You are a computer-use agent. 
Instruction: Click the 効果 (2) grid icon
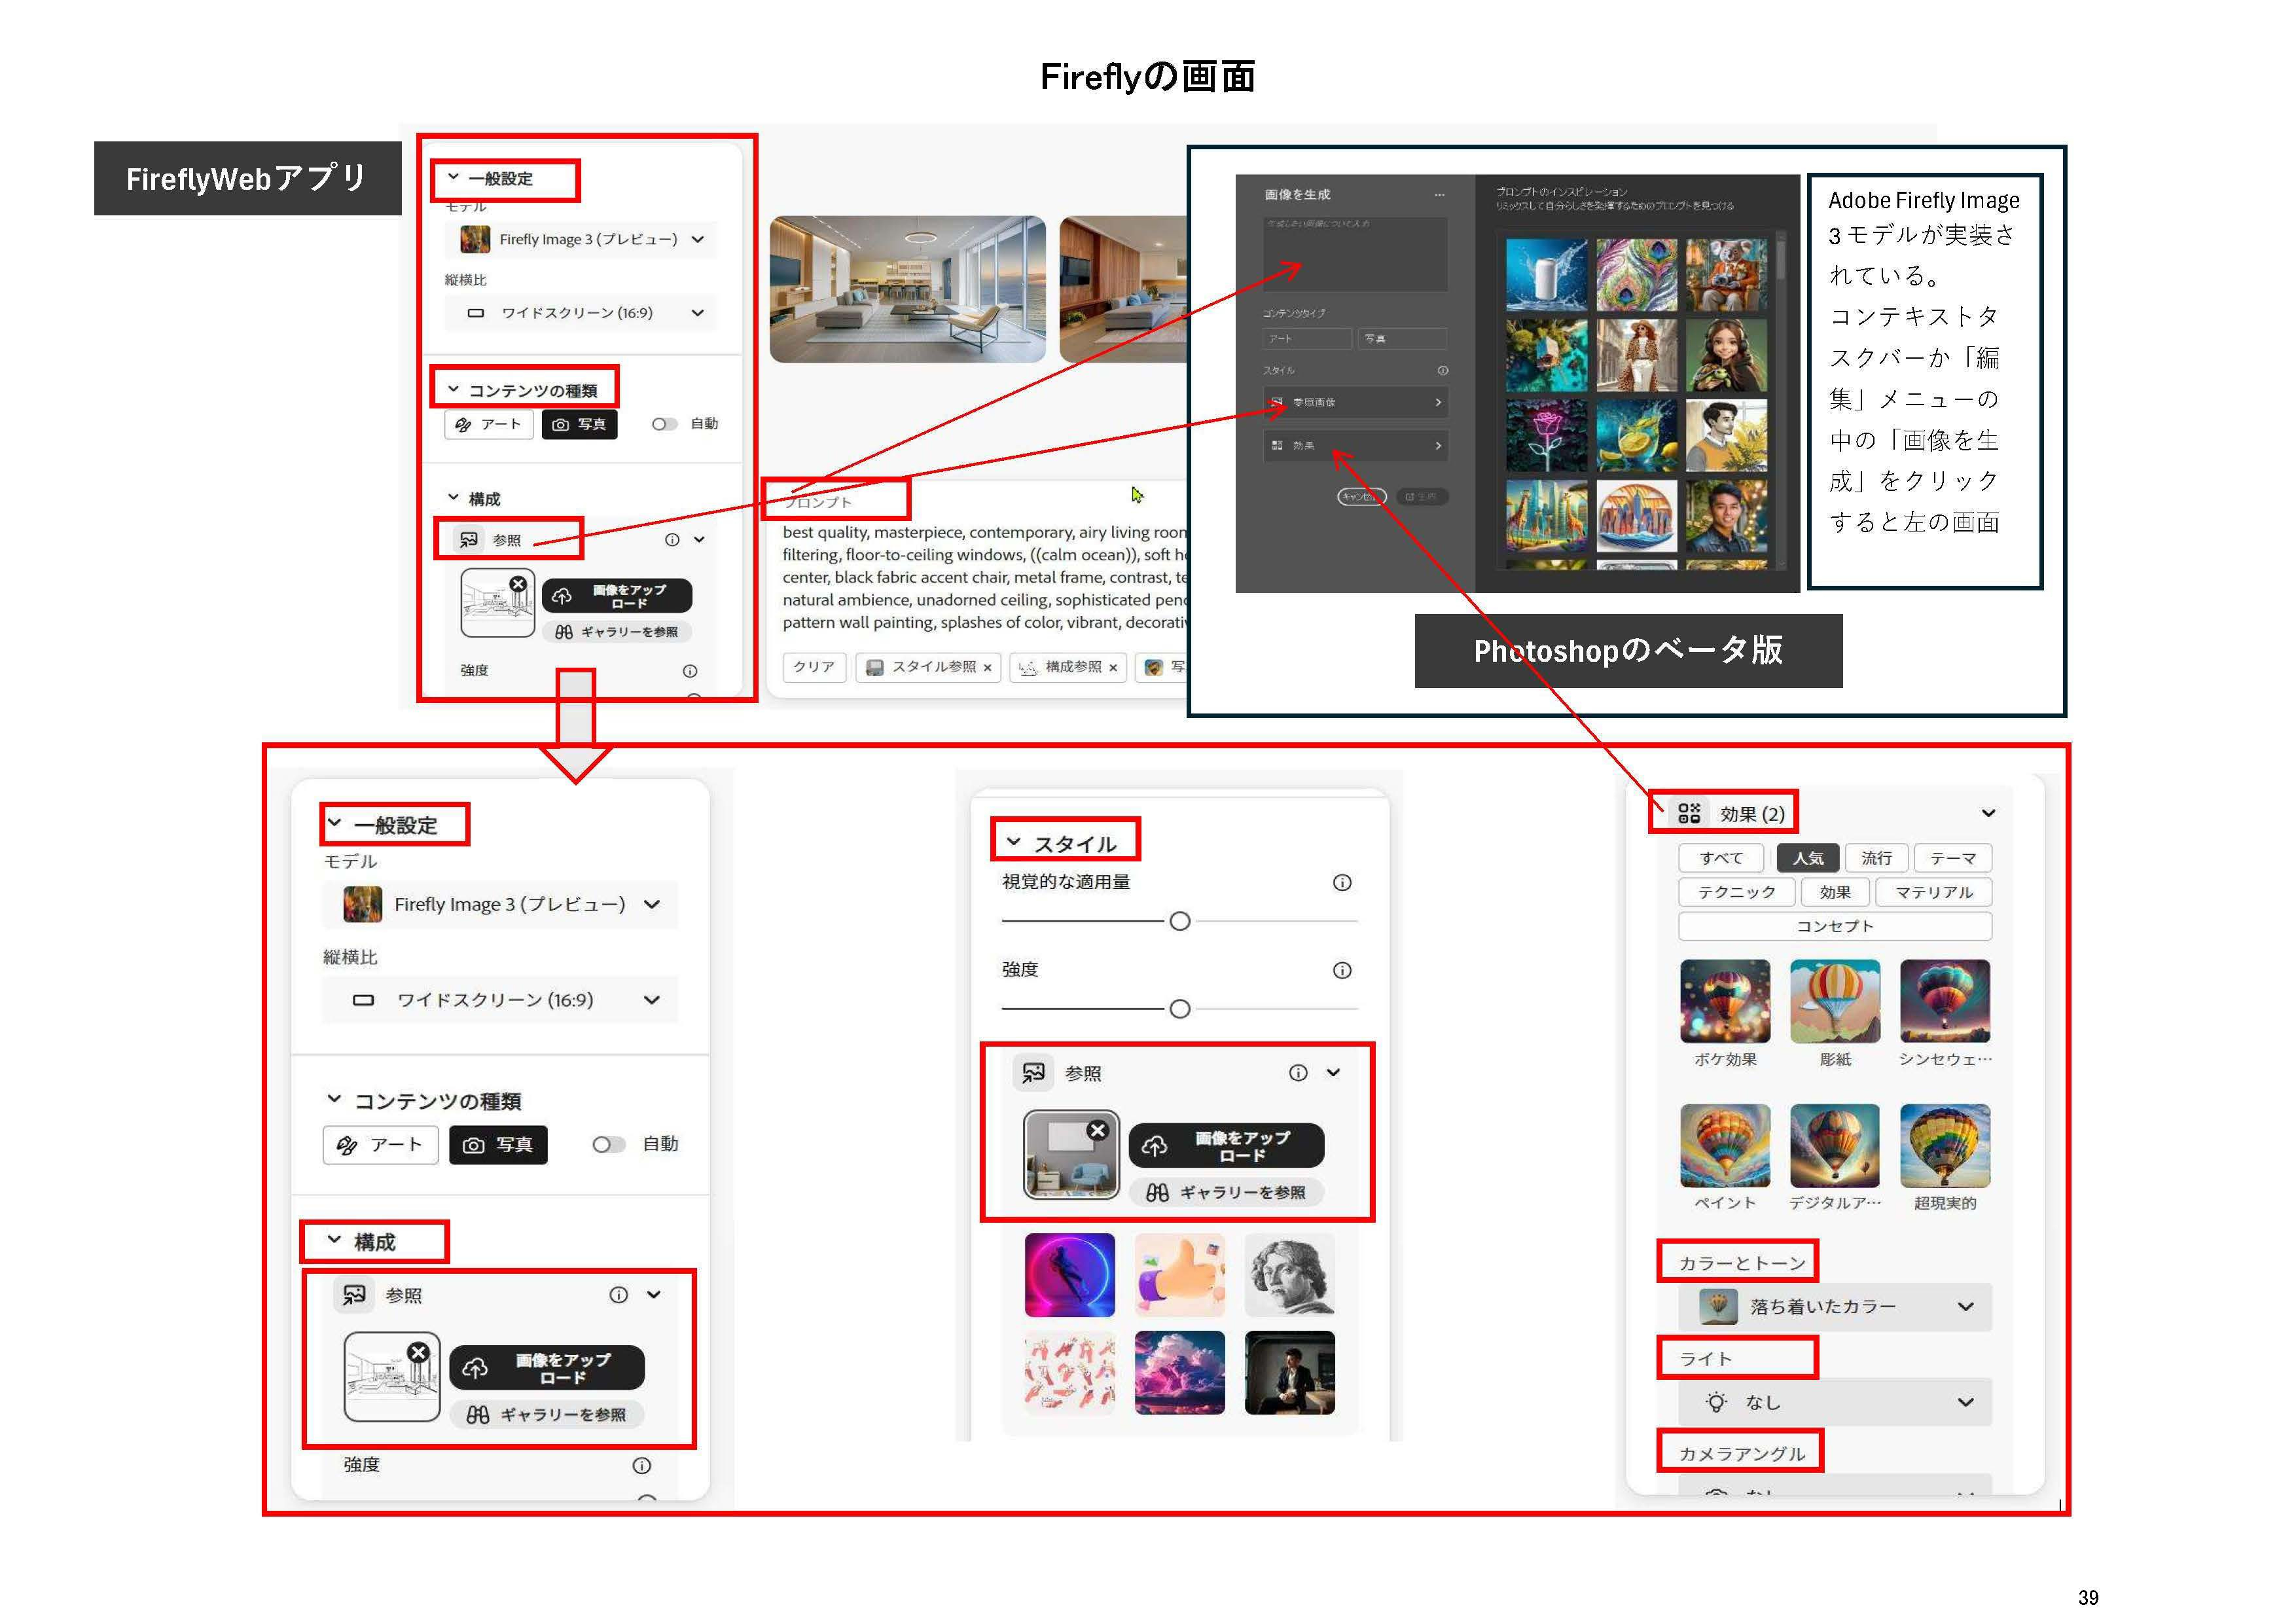tap(1690, 814)
